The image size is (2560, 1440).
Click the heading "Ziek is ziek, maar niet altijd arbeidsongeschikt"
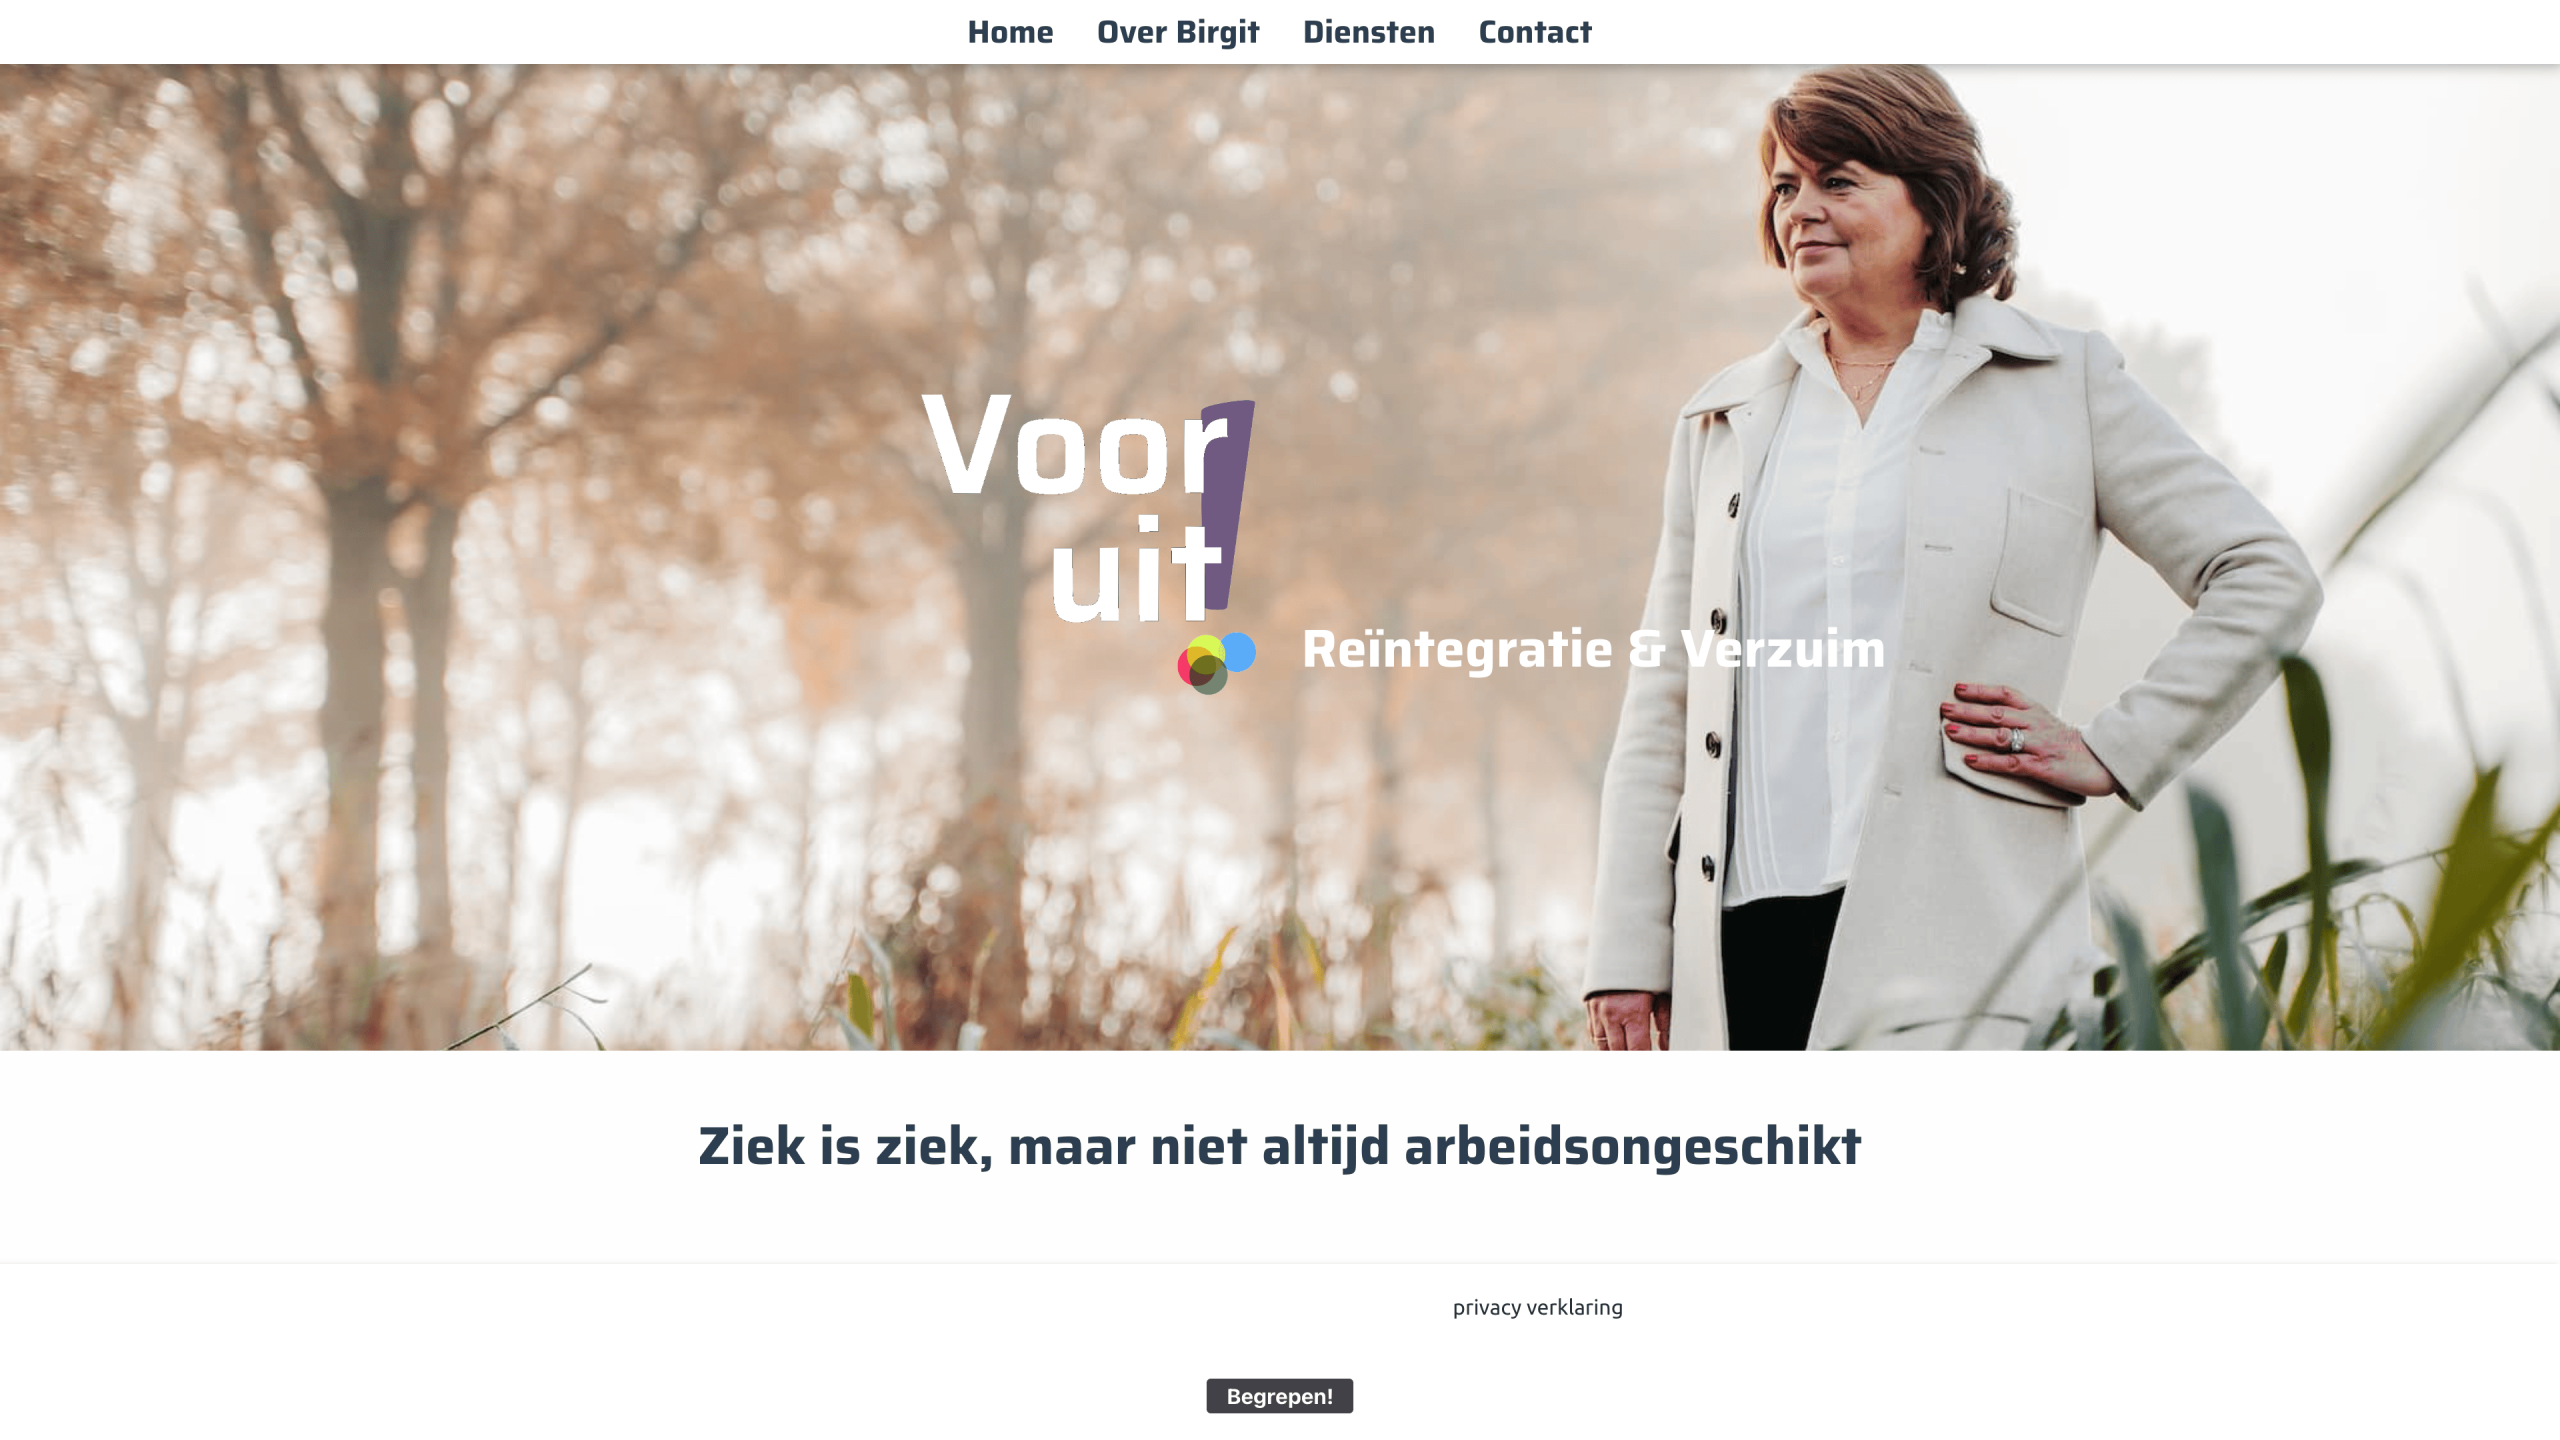(x=1279, y=1146)
